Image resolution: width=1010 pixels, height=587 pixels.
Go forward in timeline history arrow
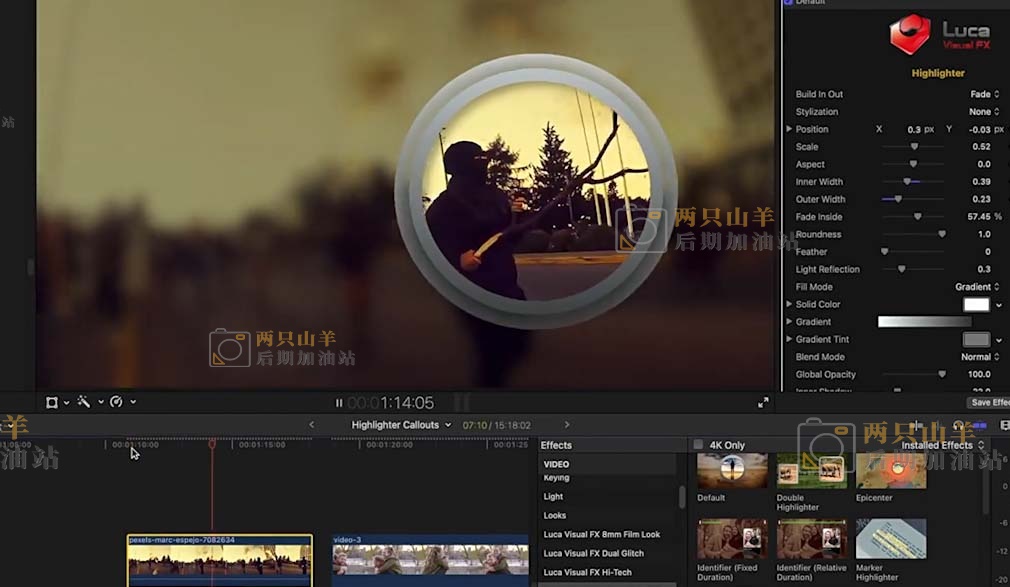tap(567, 425)
